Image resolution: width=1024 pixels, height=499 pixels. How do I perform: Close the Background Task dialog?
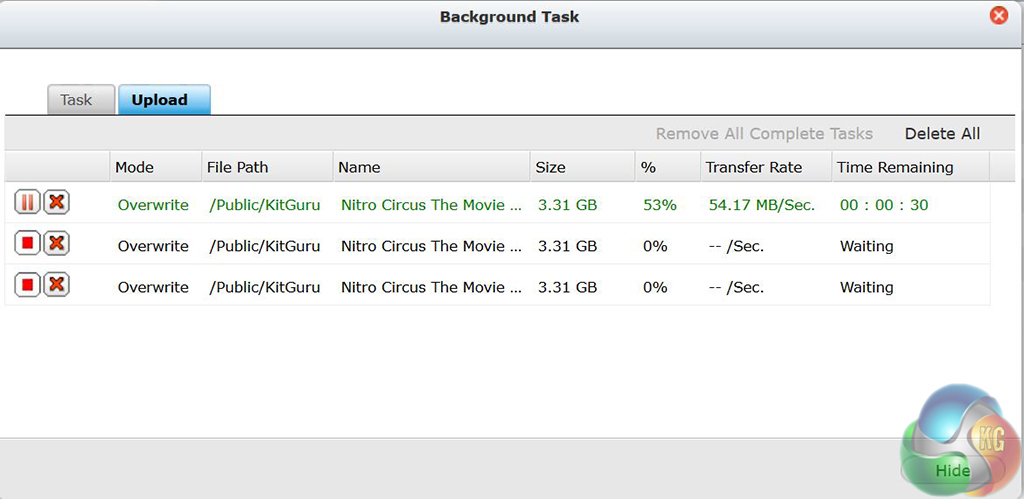point(998,16)
